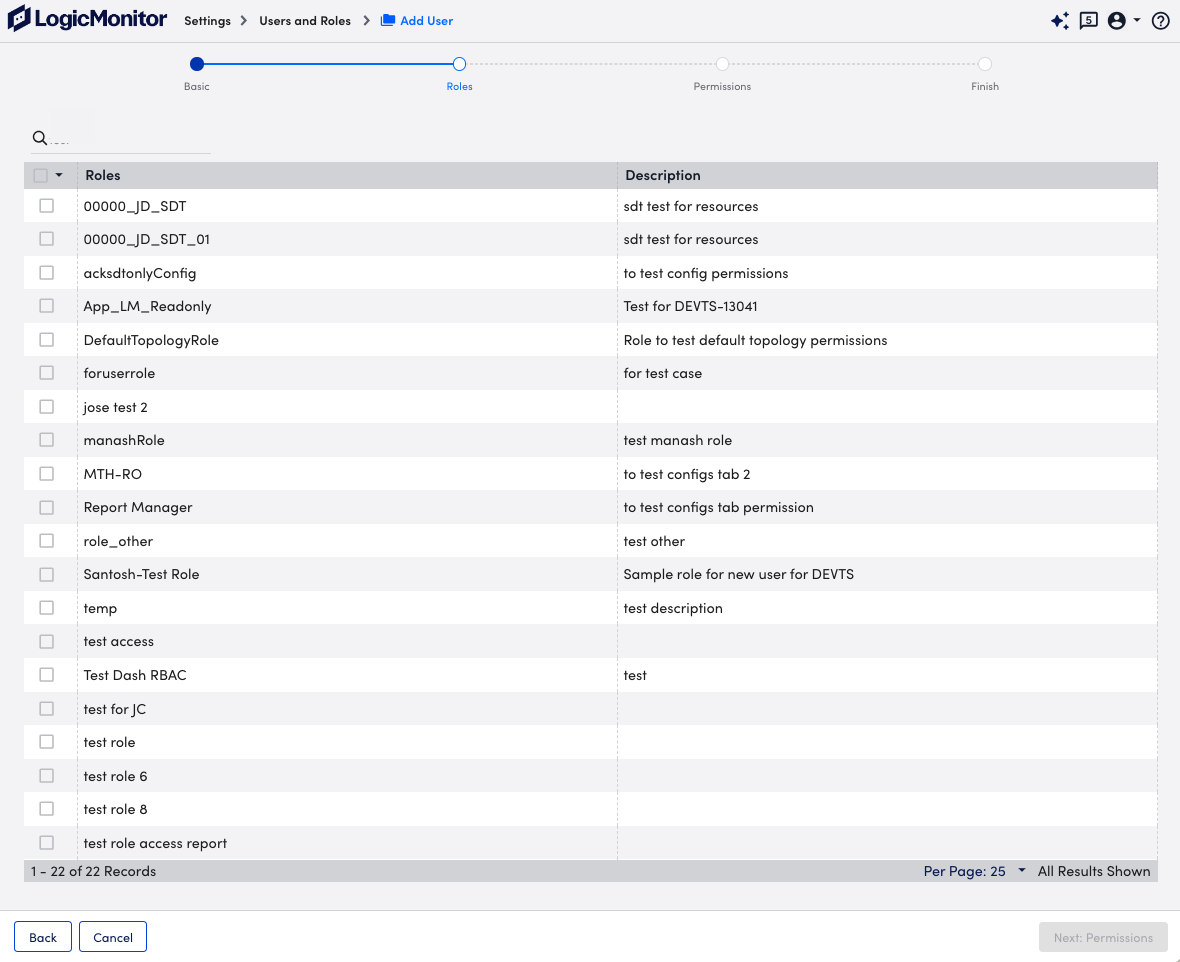Click the Add User folder icon in breadcrumb
This screenshot has width=1180, height=962.
(x=388, y=21)
